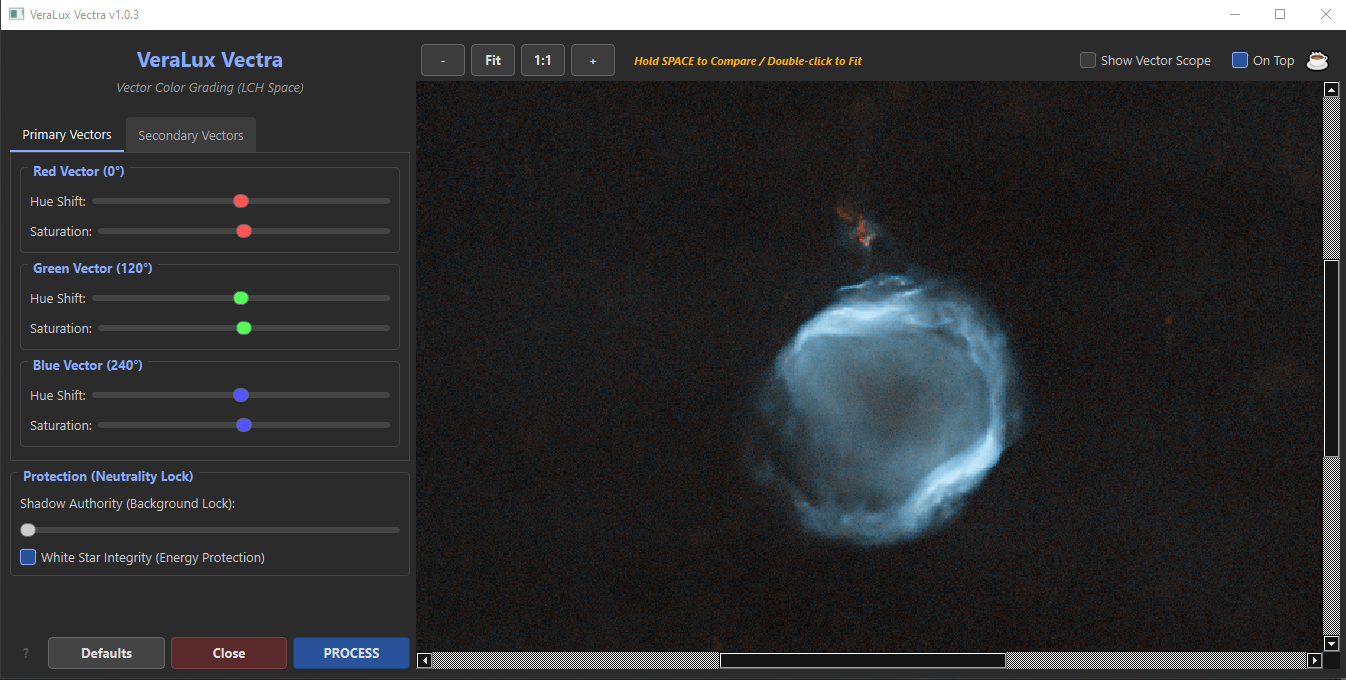The image size is (1346, 680).
Task: Switch to Secondary Vectors tab
Action: (x=190, y=135)
